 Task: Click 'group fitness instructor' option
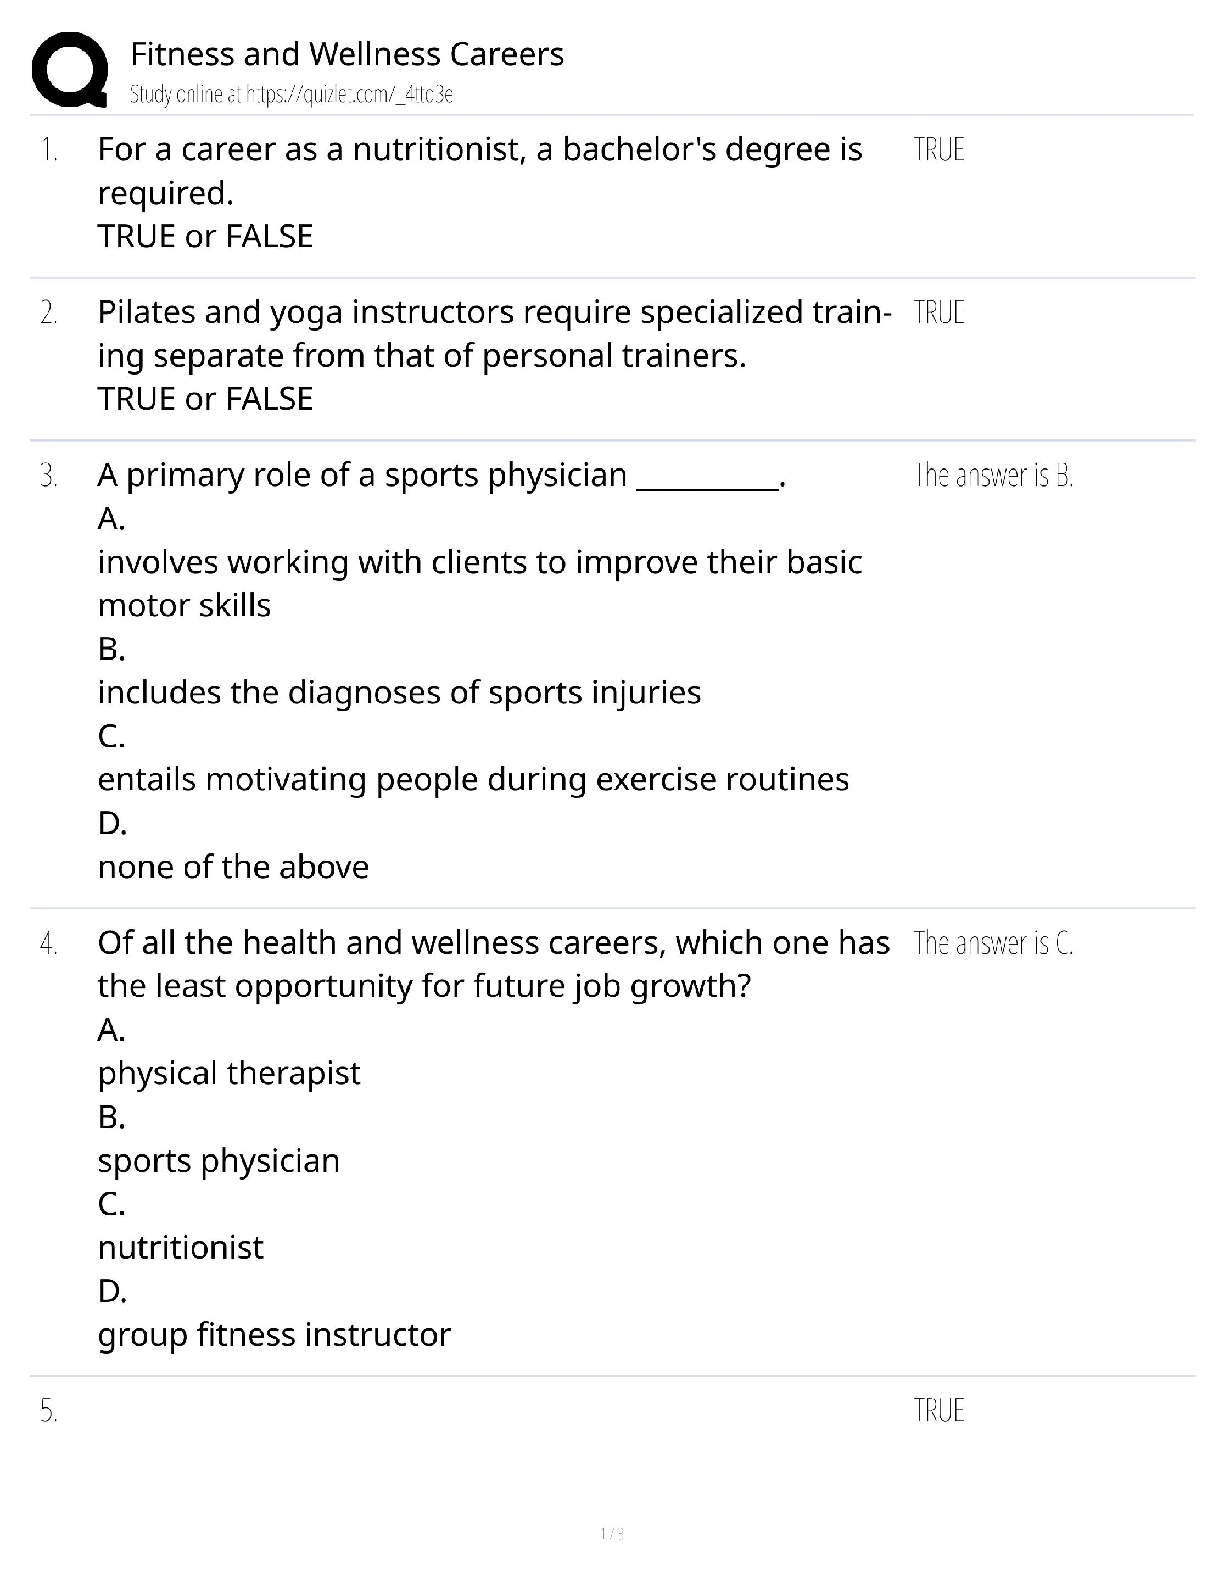[x=274, y=1334]
